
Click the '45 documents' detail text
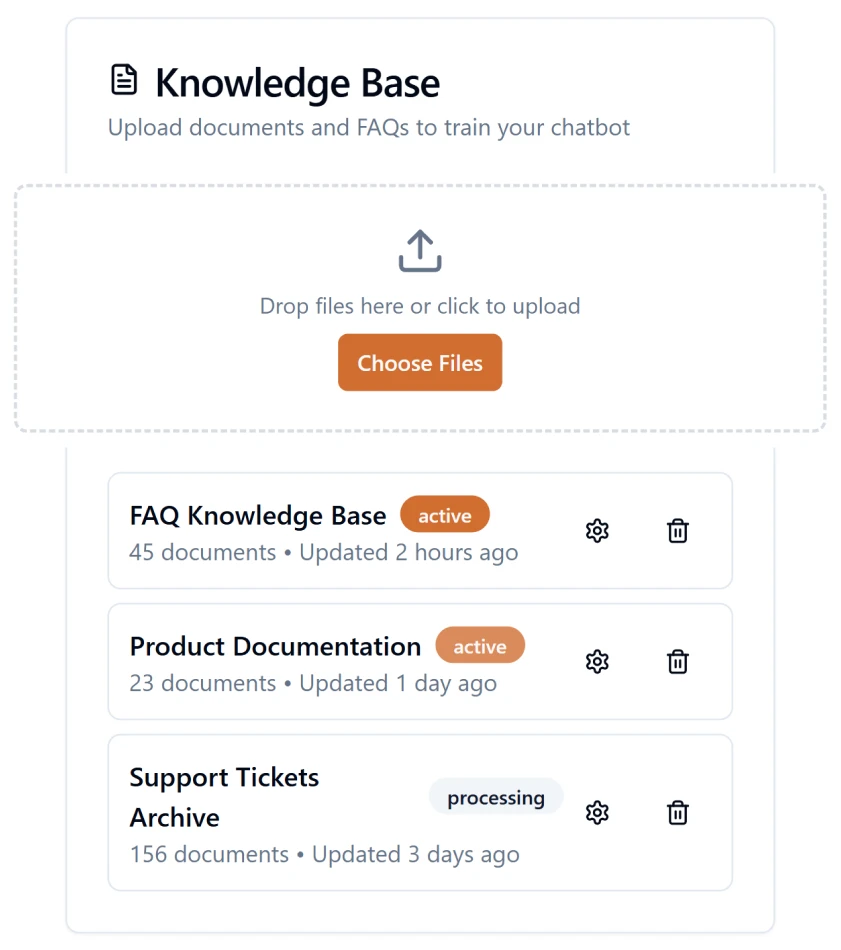pos(202,552)
